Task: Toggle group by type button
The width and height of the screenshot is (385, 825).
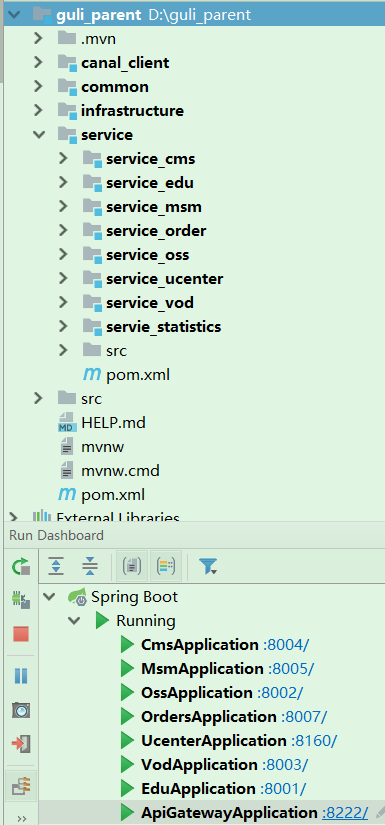Action: click(131, 566)
